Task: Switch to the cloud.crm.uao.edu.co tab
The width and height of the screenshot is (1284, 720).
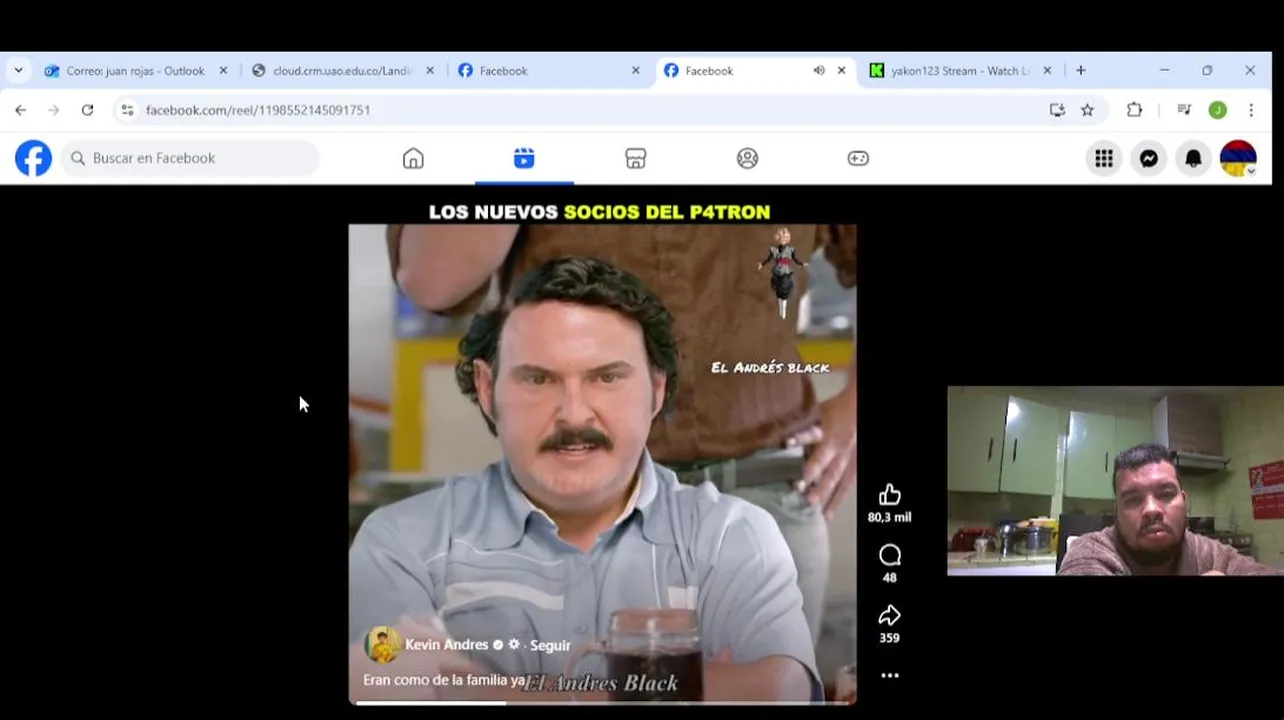Action: point(343,71)
